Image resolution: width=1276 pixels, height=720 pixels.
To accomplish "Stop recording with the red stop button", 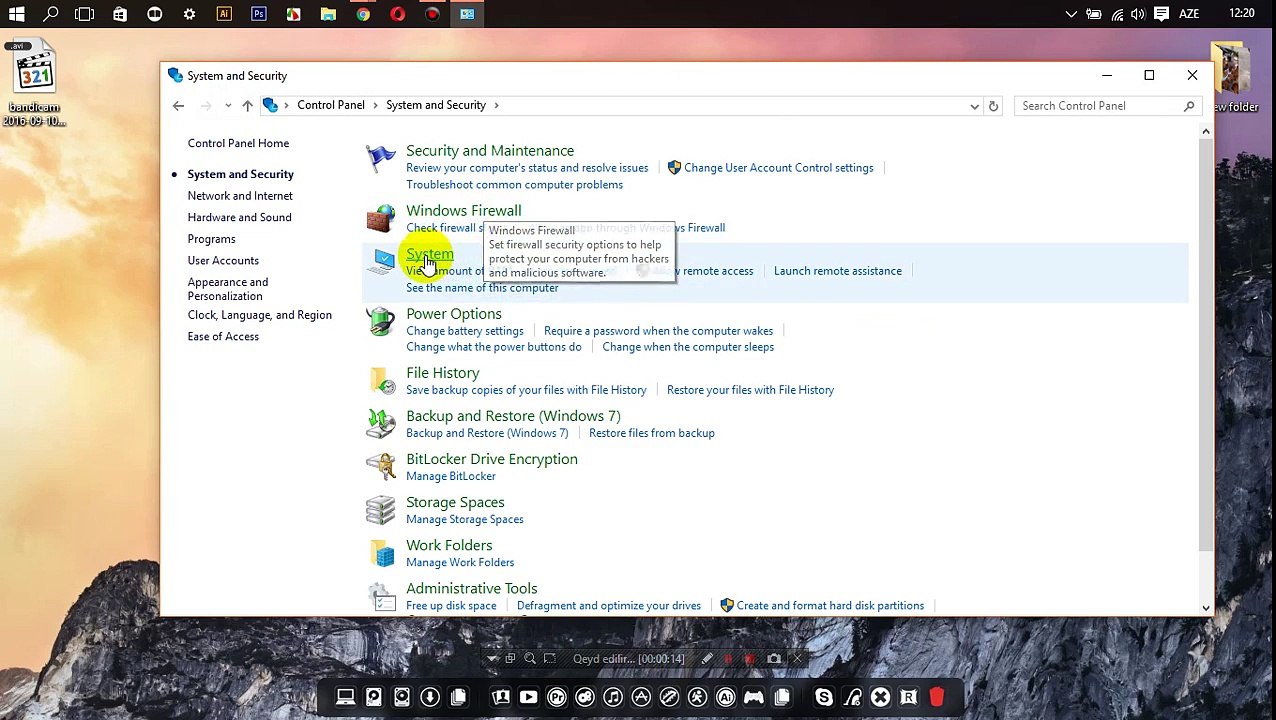I will tap(750, 659).
